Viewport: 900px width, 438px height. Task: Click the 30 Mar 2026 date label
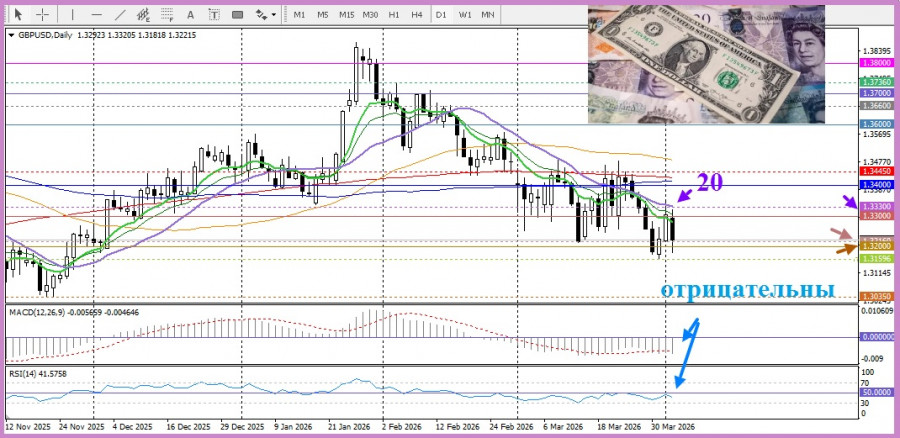tap(673, 428)
